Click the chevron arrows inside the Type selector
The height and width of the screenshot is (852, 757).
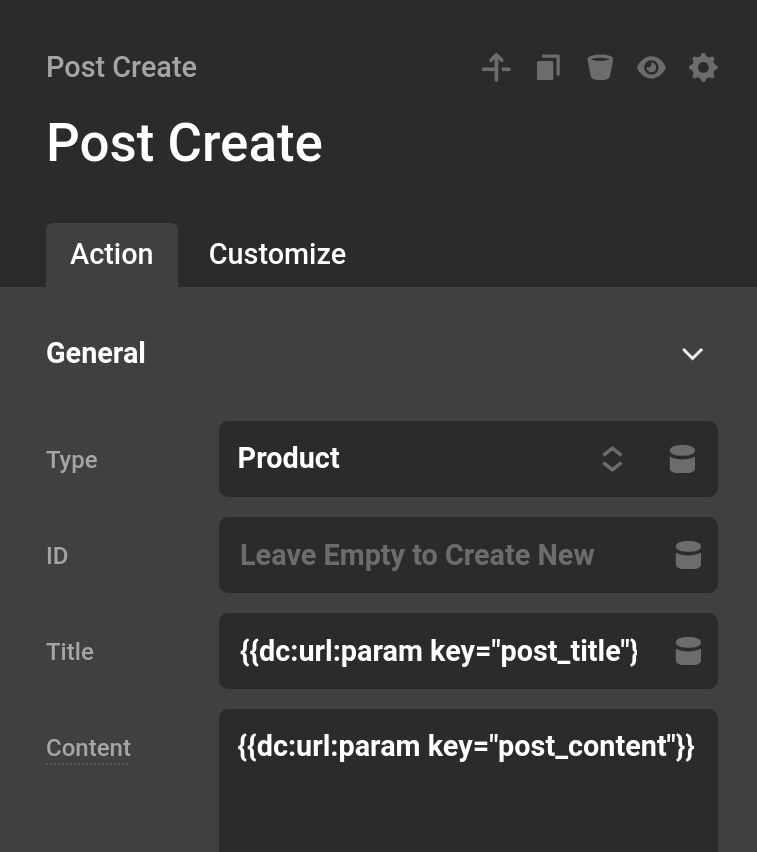[x=611, y=459]
